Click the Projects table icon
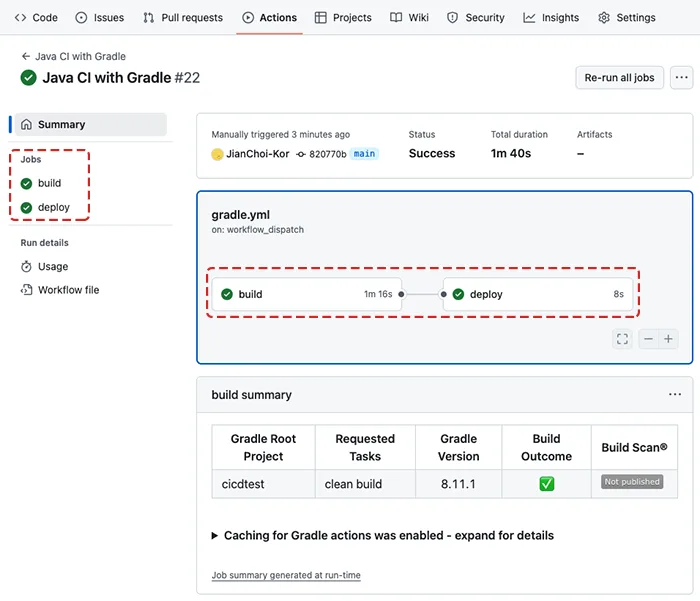Viewport: 700px width, 601px height. tap(321, 17)
